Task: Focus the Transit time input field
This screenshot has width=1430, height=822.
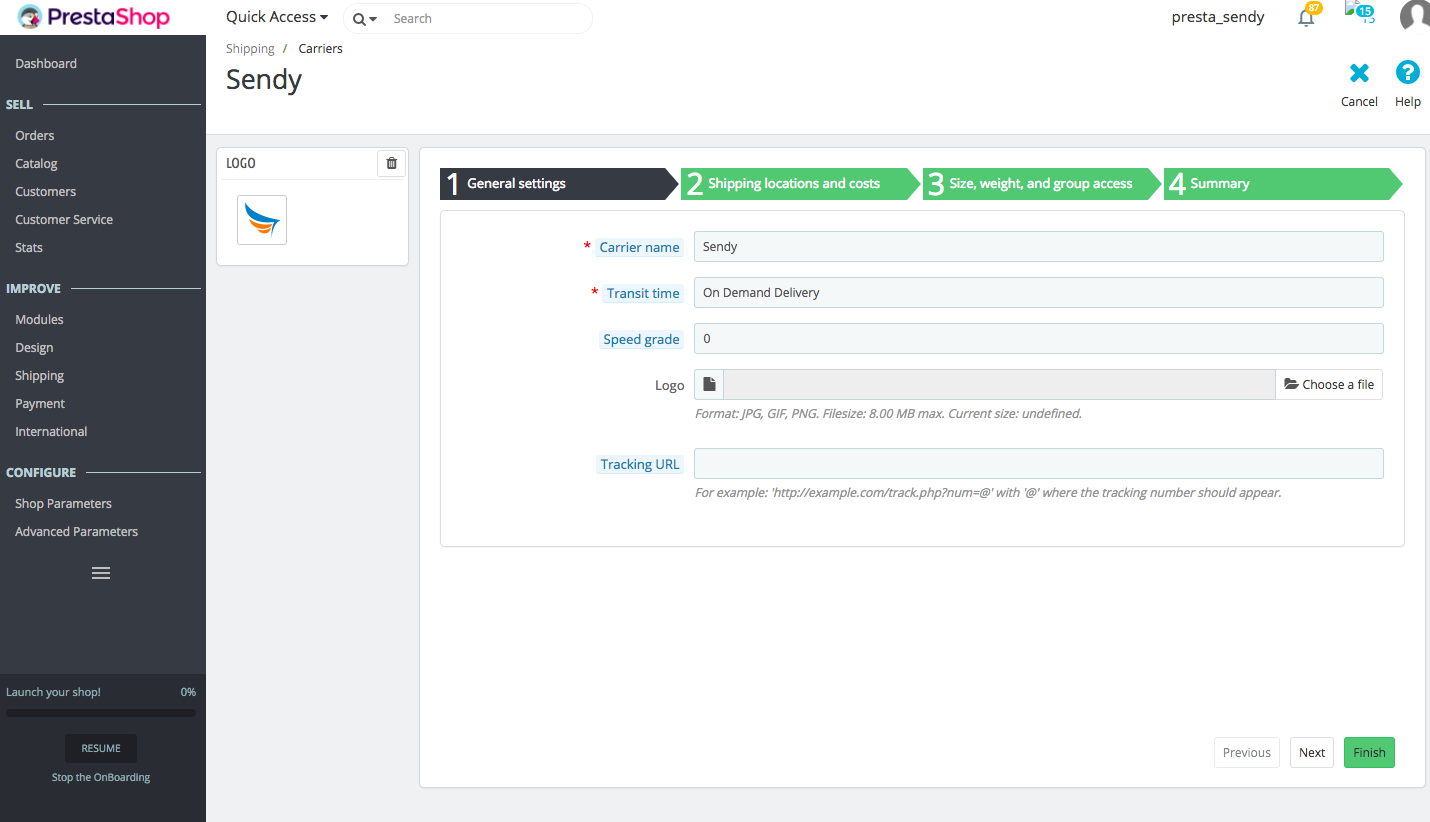Action: pos(1038,292)
